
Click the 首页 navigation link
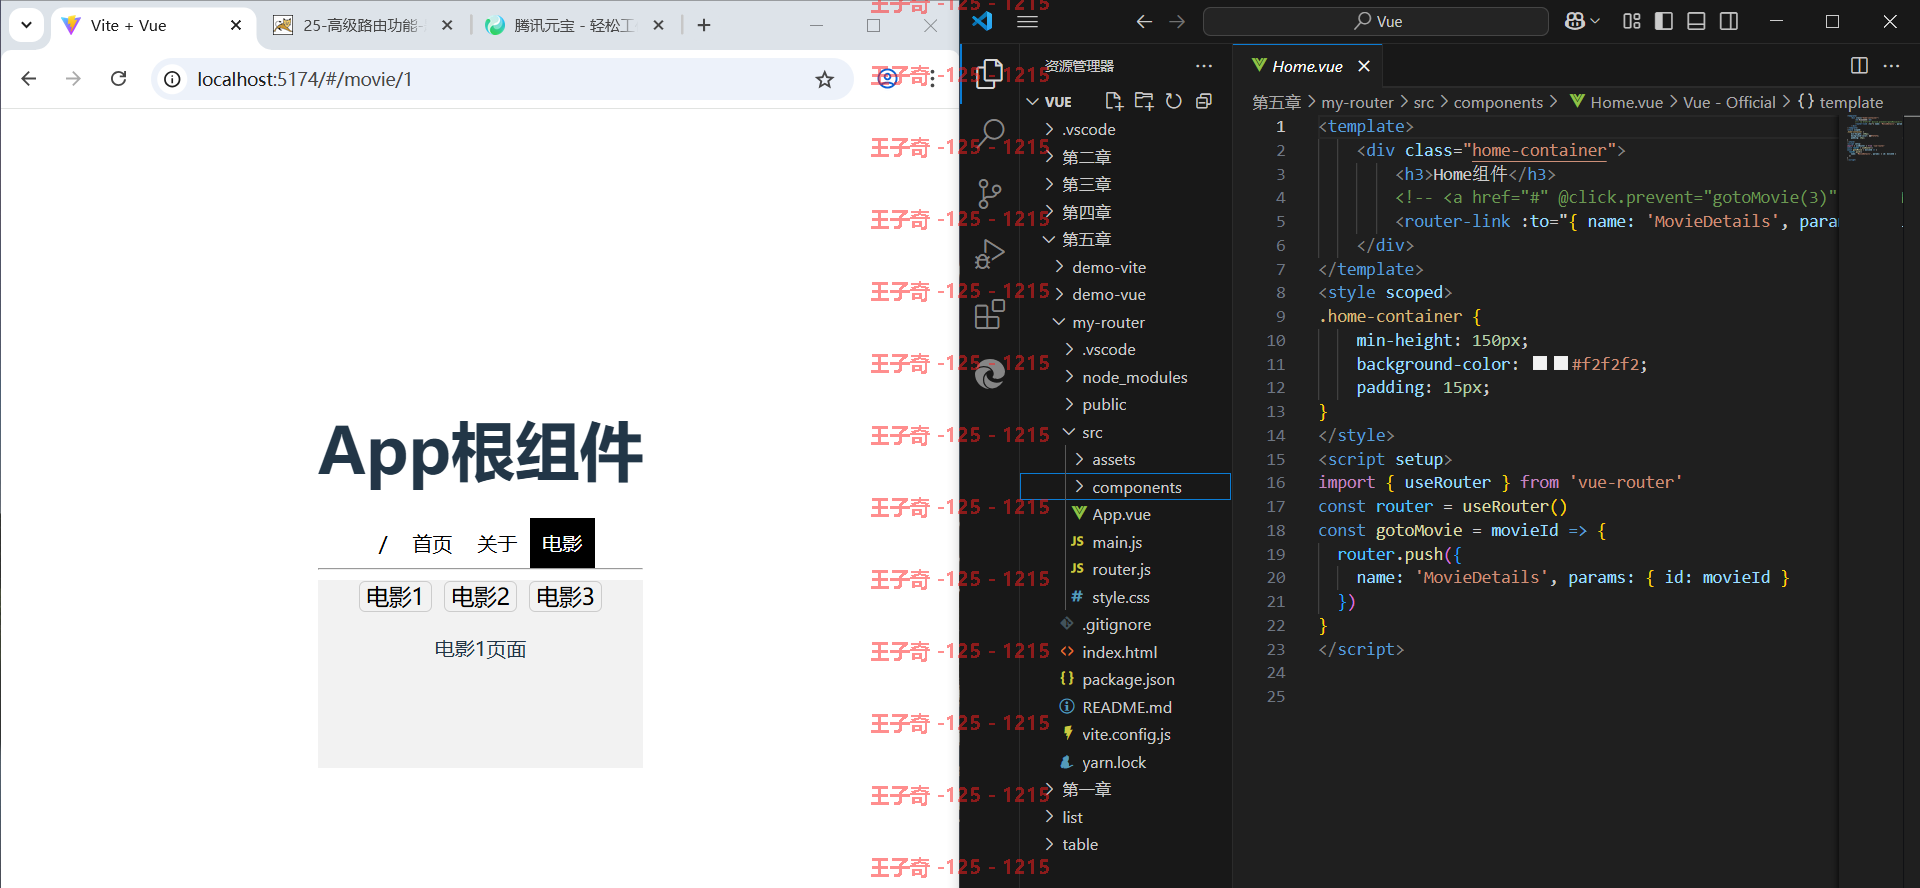tap(432, 544)
